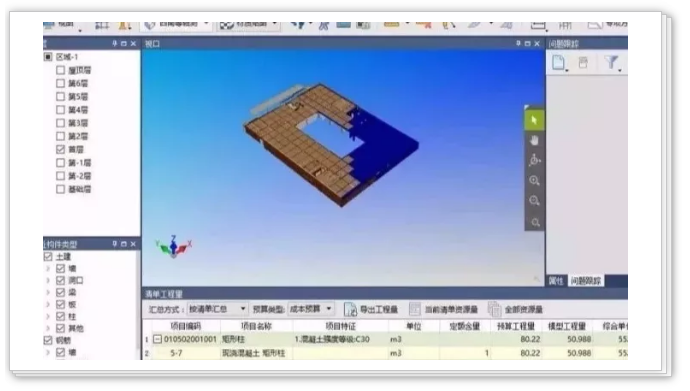Check the 第5层 floor checkbox
Viewport: 690px width, 391px height.
(x=60, y=97)
